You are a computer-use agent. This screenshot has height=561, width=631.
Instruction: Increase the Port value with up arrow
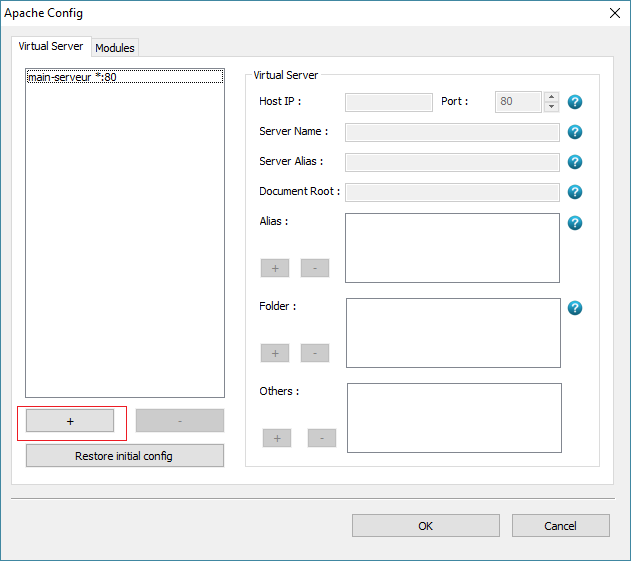click(551, 97)
